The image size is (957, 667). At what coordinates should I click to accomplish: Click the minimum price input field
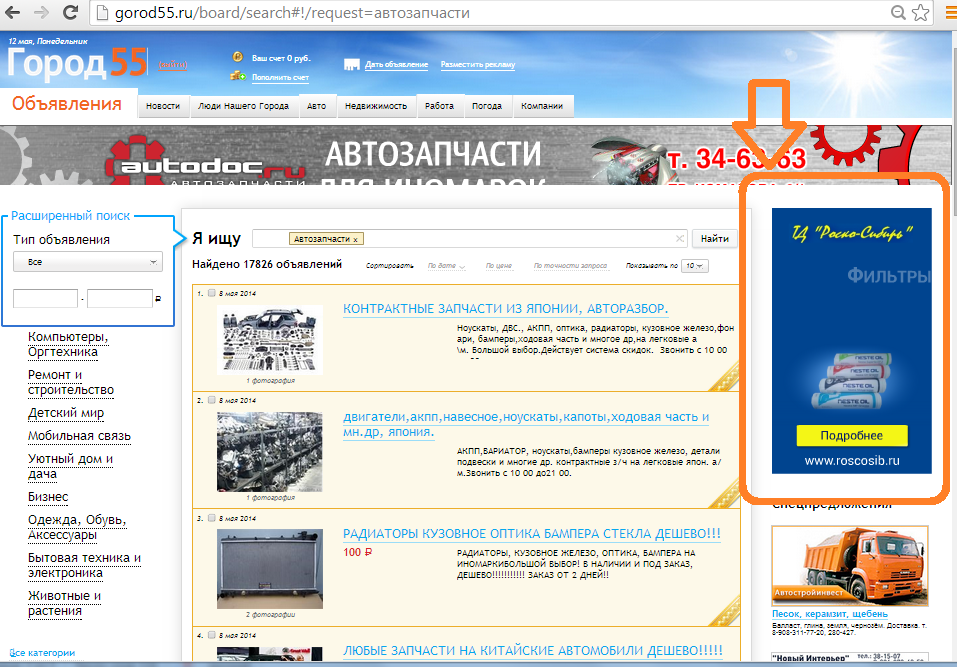[x=46, y=298]
